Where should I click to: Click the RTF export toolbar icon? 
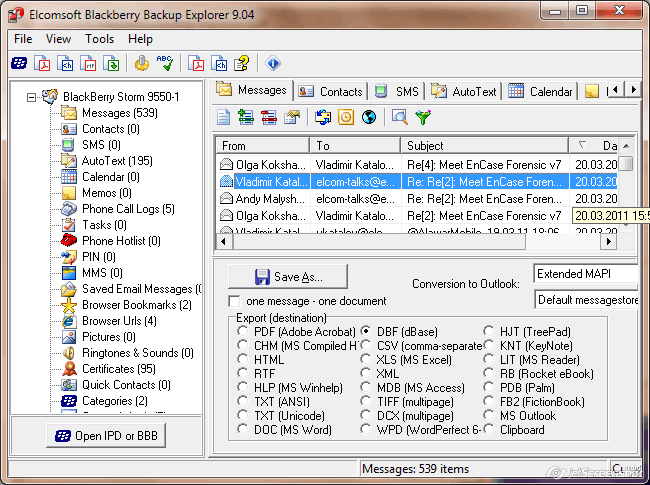pos(88,63)
